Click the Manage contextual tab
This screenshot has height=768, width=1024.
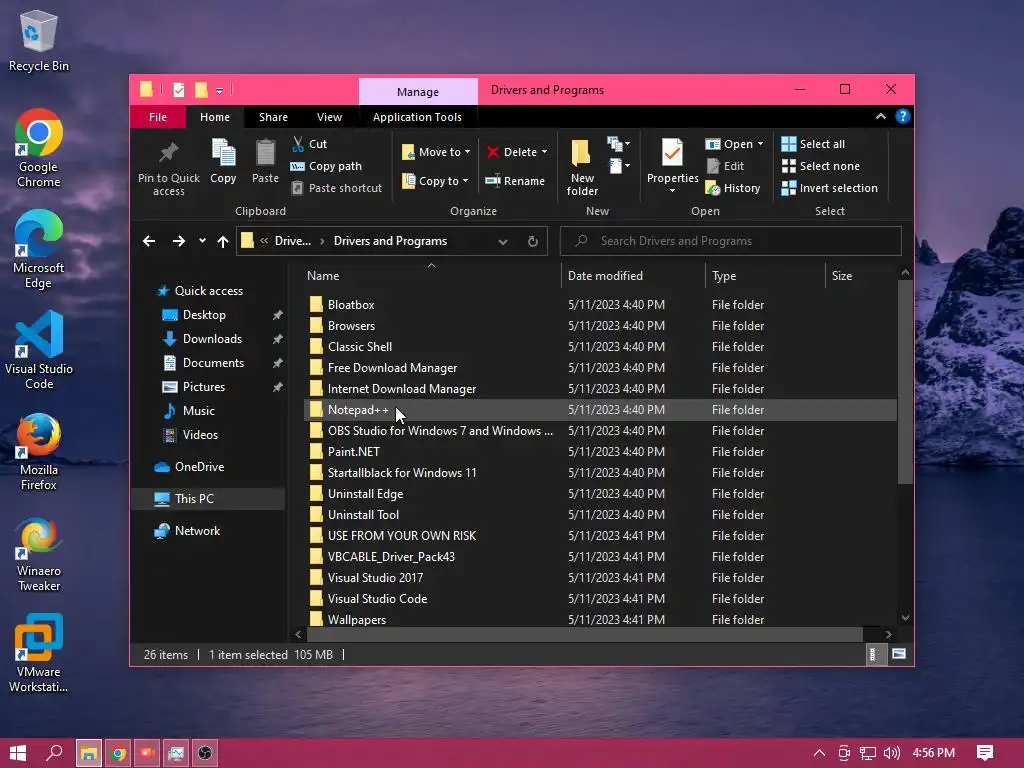(x=418, y=92)
